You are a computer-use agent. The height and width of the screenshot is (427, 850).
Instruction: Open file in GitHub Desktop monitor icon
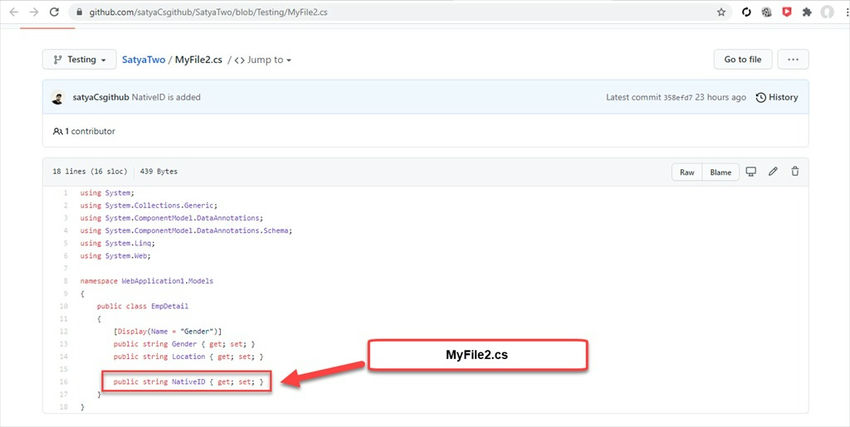pyautogui.click(x=751, y=172)
